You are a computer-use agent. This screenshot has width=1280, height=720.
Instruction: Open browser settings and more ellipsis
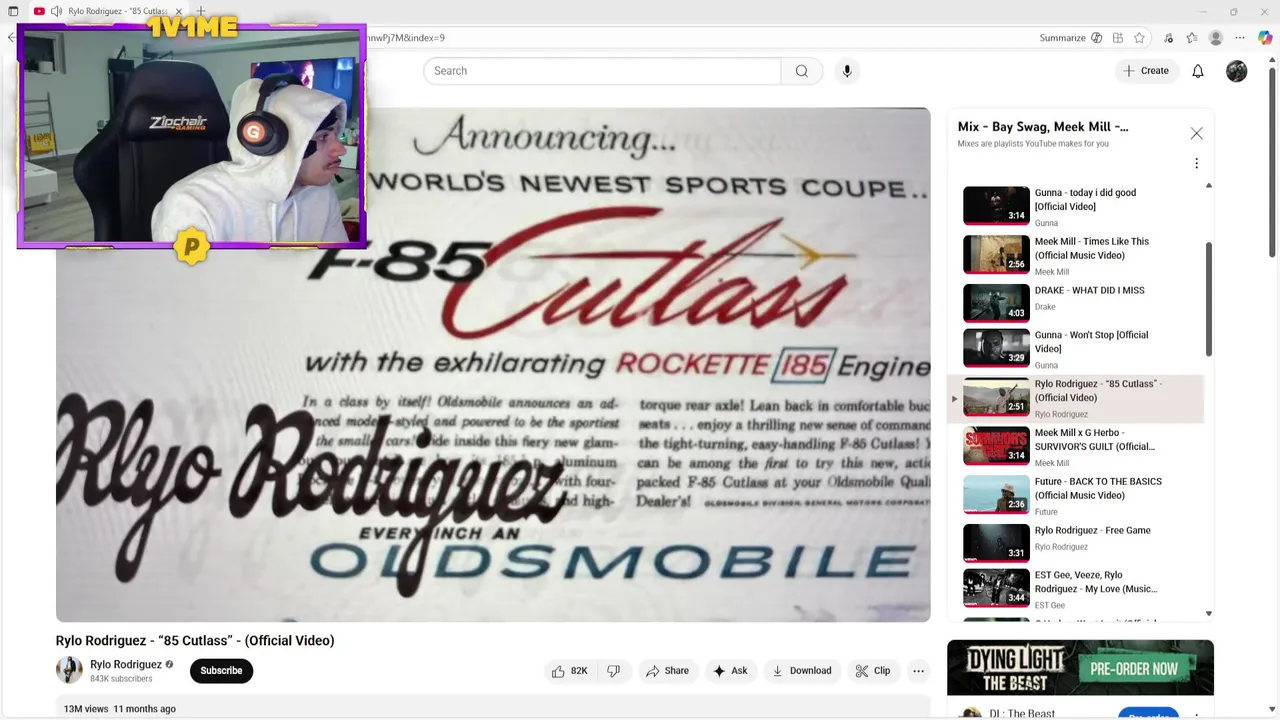(x=1241, y=38)
